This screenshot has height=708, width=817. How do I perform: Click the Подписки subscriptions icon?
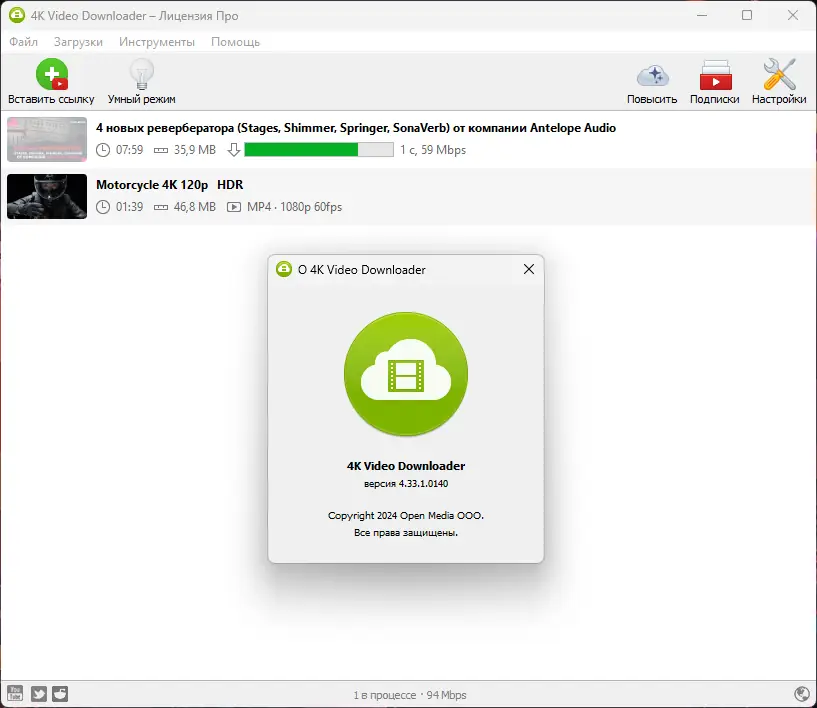[715, 74]
